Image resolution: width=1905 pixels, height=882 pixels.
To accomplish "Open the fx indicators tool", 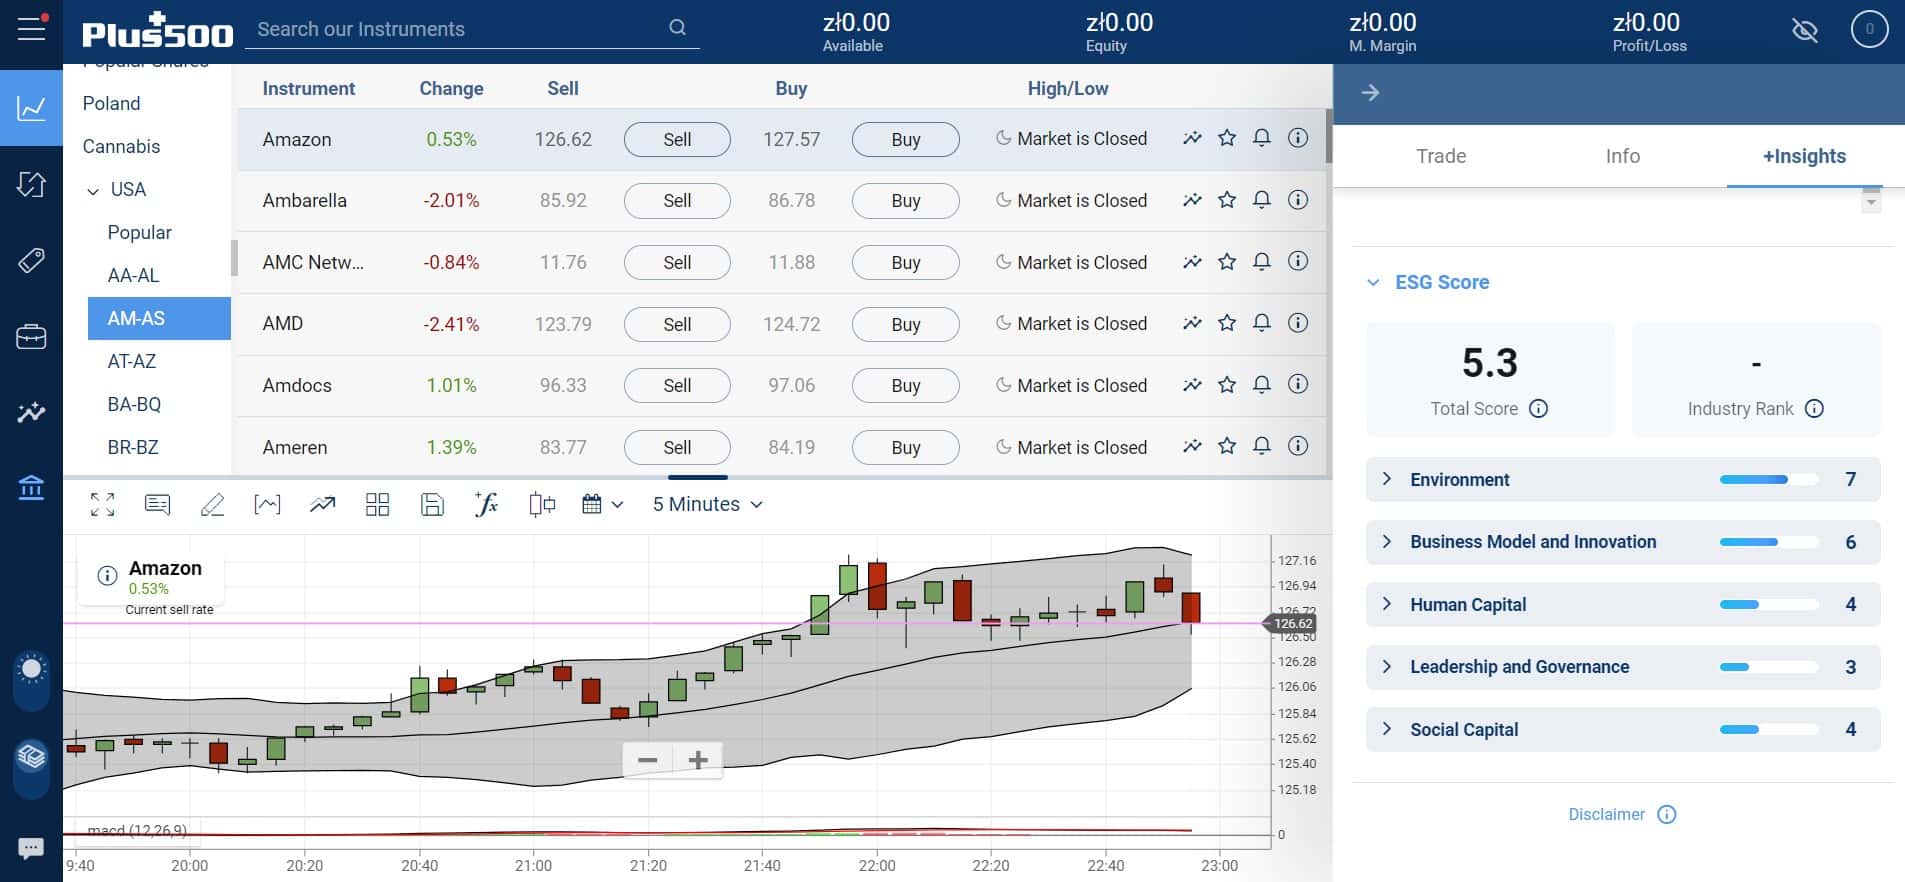I will pos(486,504).
